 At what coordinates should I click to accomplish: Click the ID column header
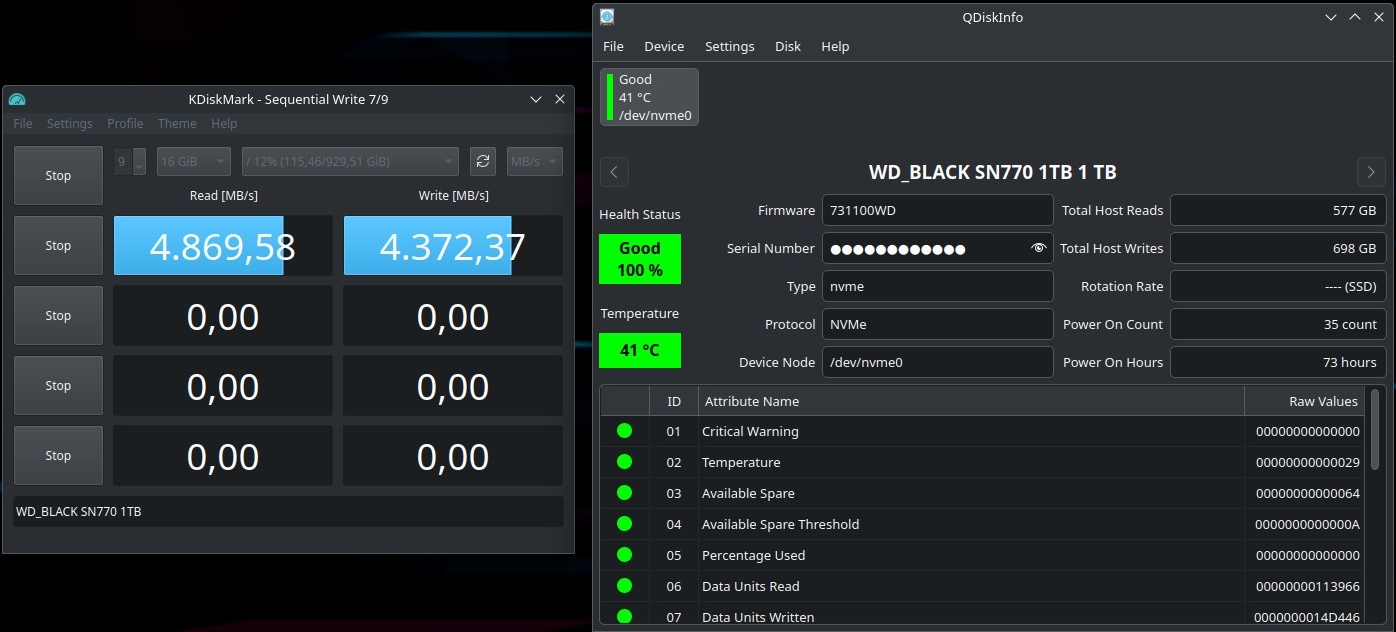[674, 401]
